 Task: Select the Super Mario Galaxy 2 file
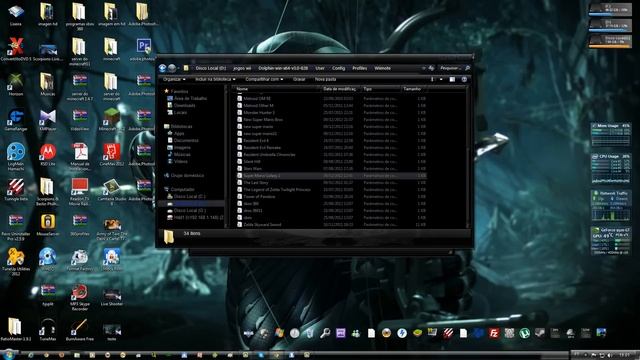click(262, 176)
